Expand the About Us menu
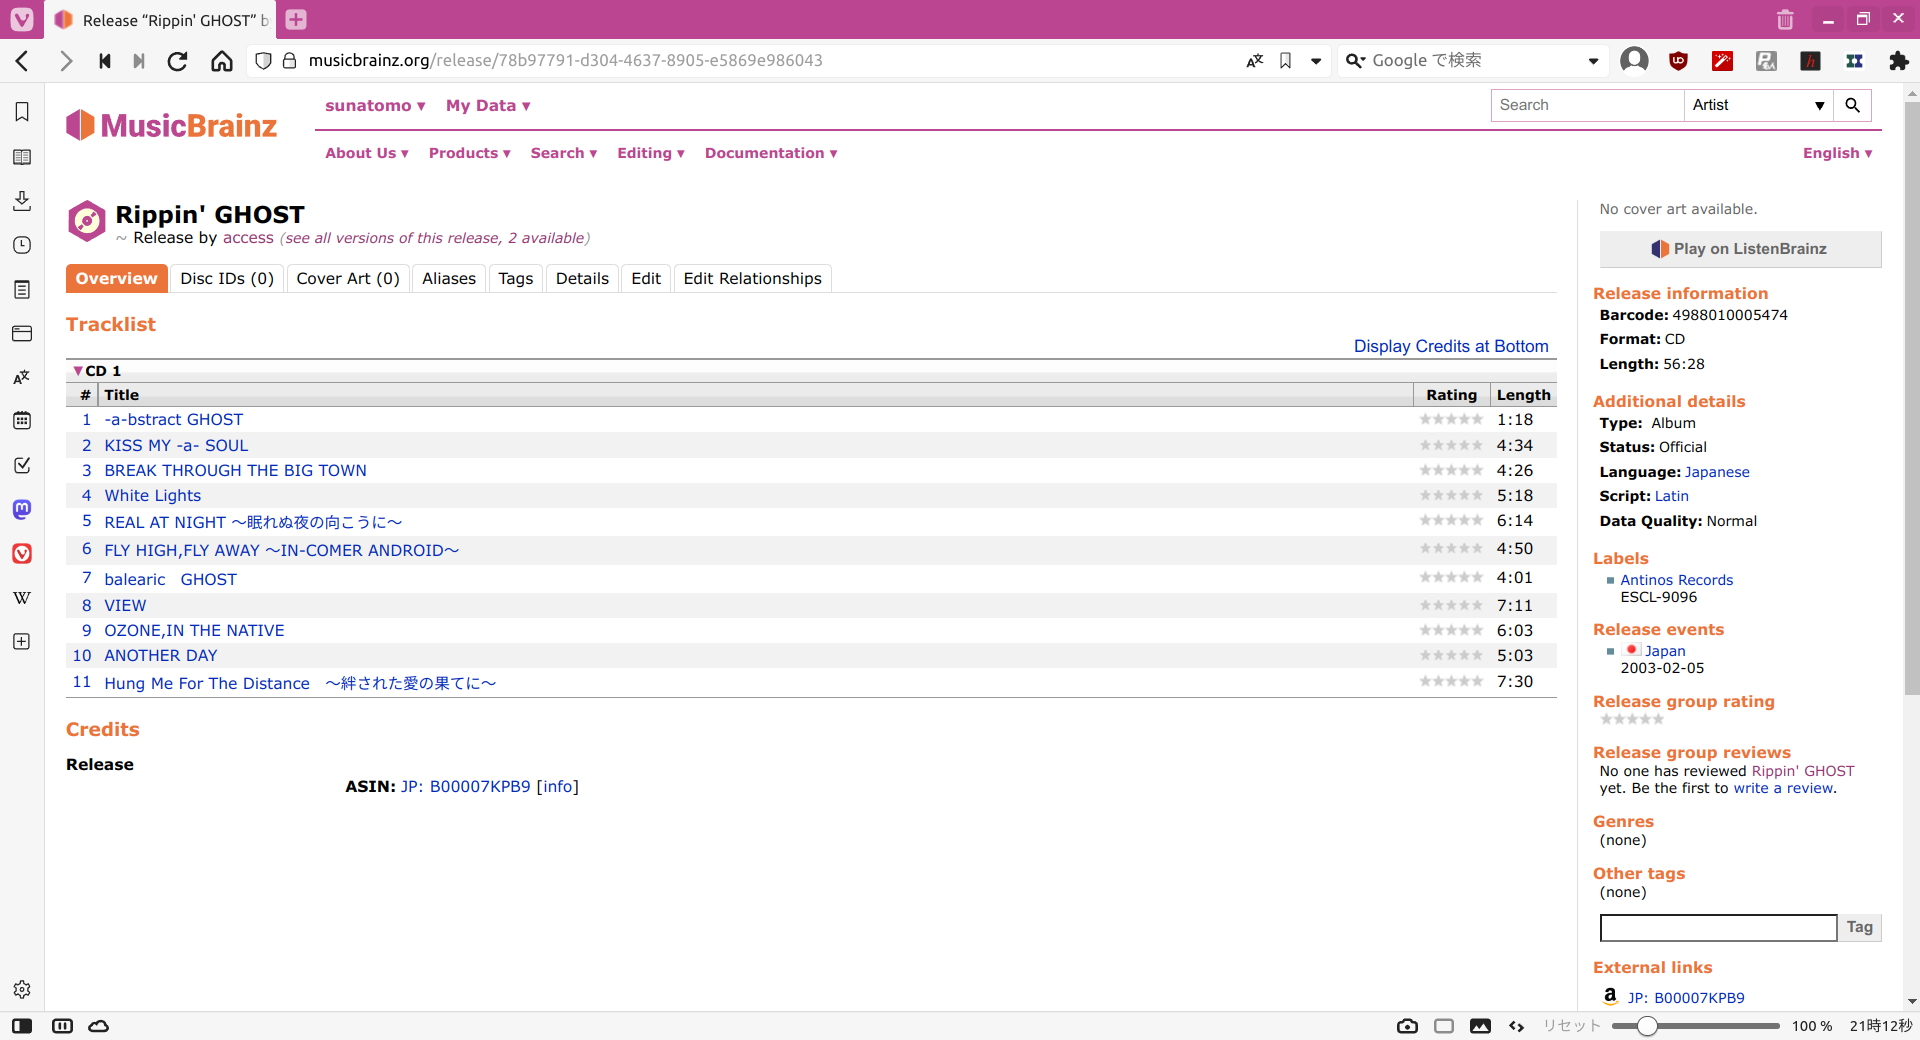 pos(367,153)
